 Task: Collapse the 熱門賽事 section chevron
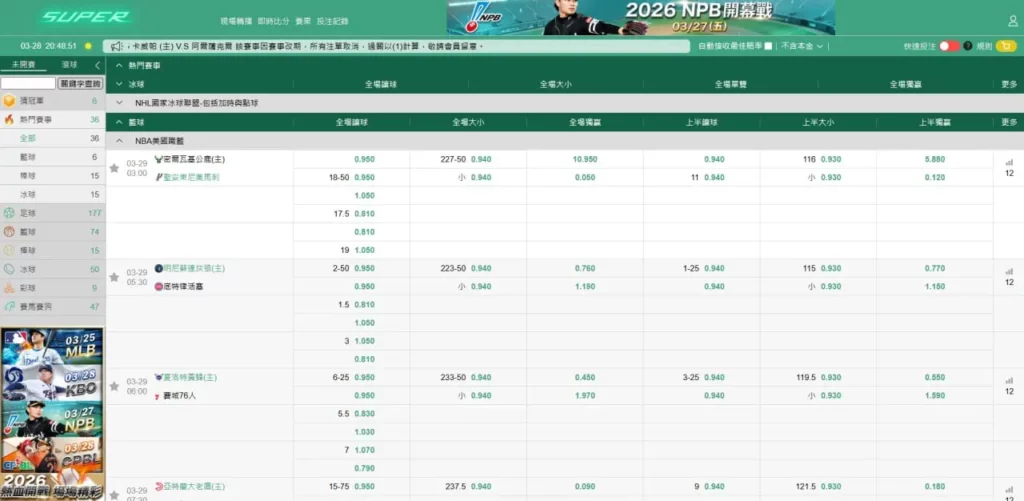tap(119, 65)
